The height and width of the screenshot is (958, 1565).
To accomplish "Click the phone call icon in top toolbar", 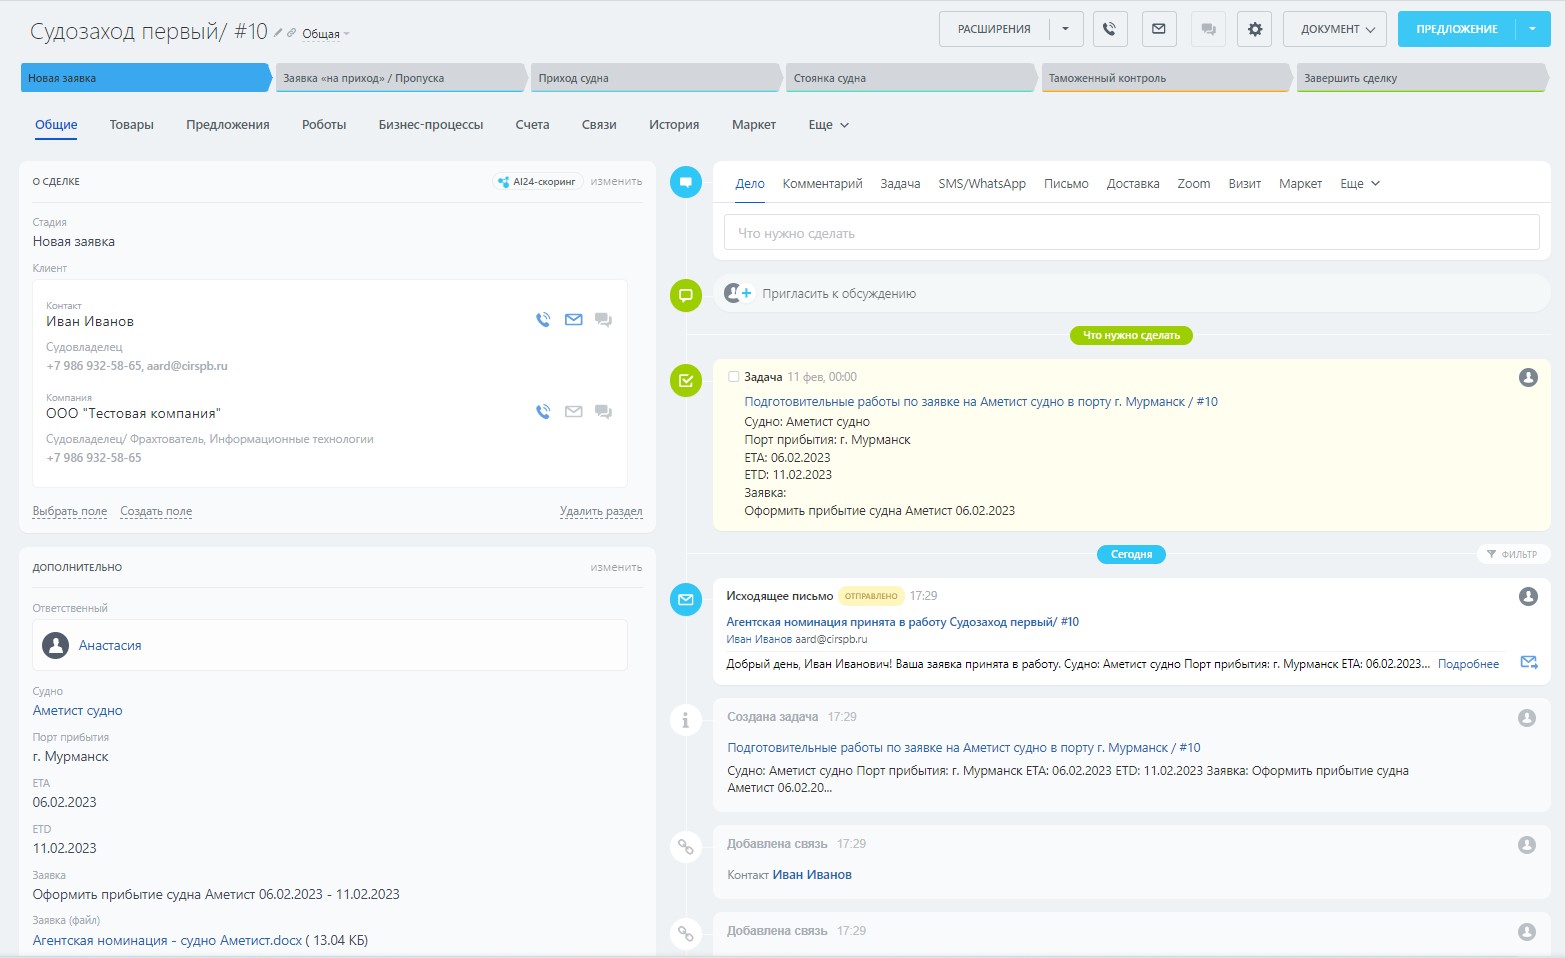I will pyautogui.click(x=1109, y=29).
